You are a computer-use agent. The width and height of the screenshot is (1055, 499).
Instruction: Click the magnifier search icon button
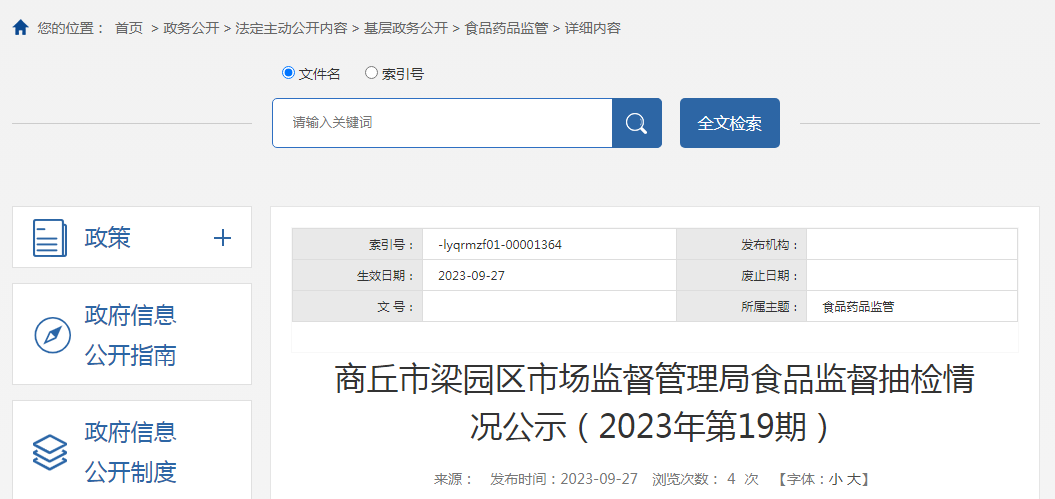pyautogui.click(x=636, y=123)
